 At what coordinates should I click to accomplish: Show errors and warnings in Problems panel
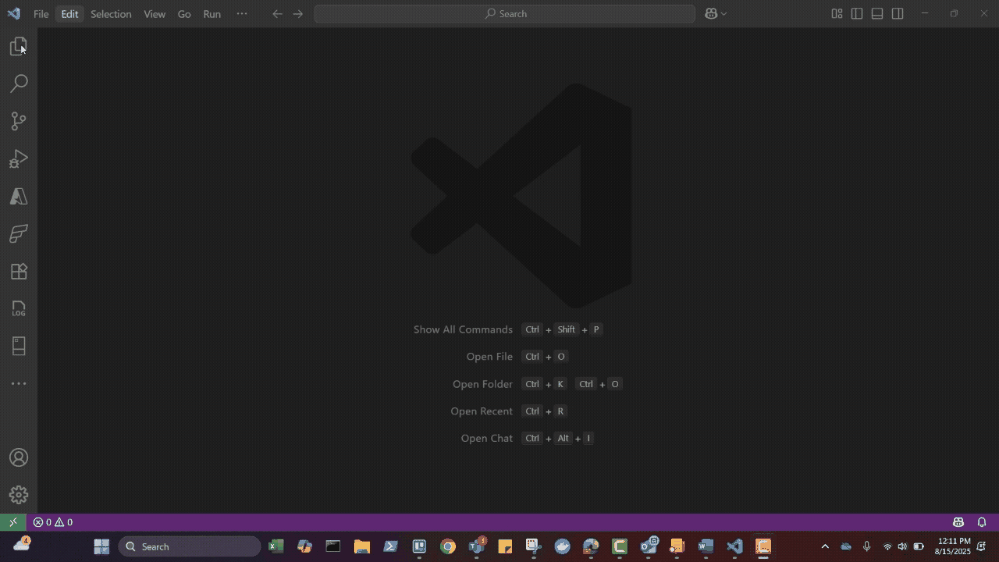(x=53, y=522)
